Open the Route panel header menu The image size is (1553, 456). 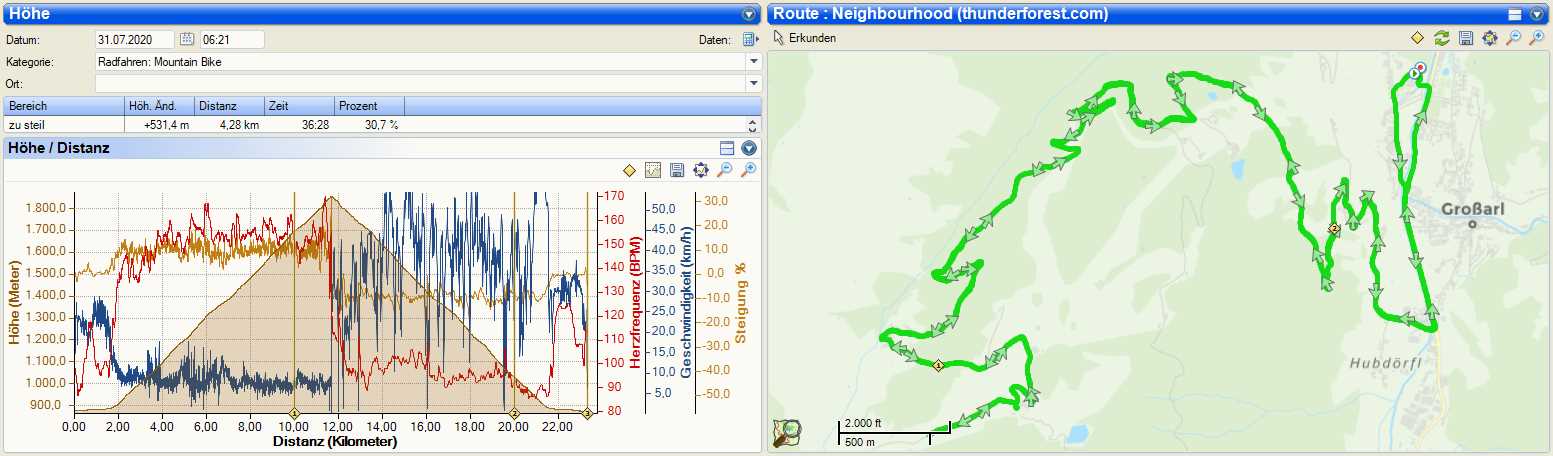[x=1537, y=14]
